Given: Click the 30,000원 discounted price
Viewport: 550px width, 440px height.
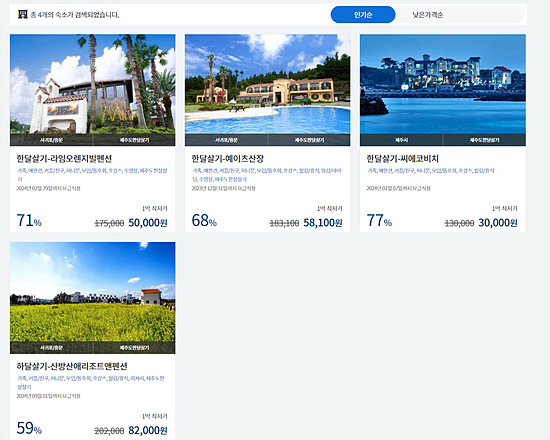Looking at the screenshot, I should 498,223.
